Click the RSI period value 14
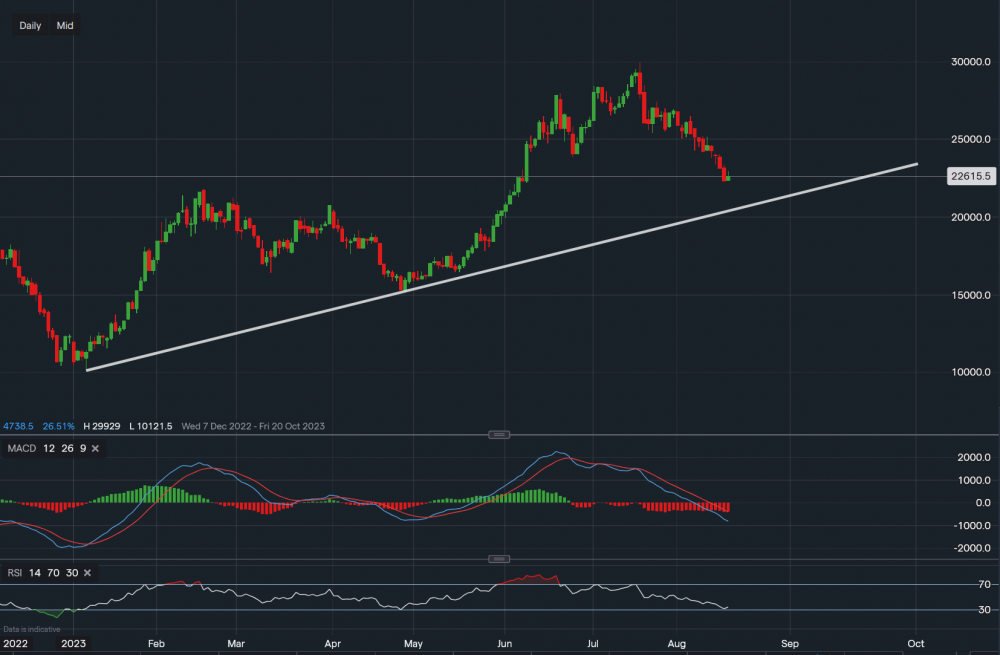Image resolution: width=1000 pixels, height=655 pixels. (36, 573)
